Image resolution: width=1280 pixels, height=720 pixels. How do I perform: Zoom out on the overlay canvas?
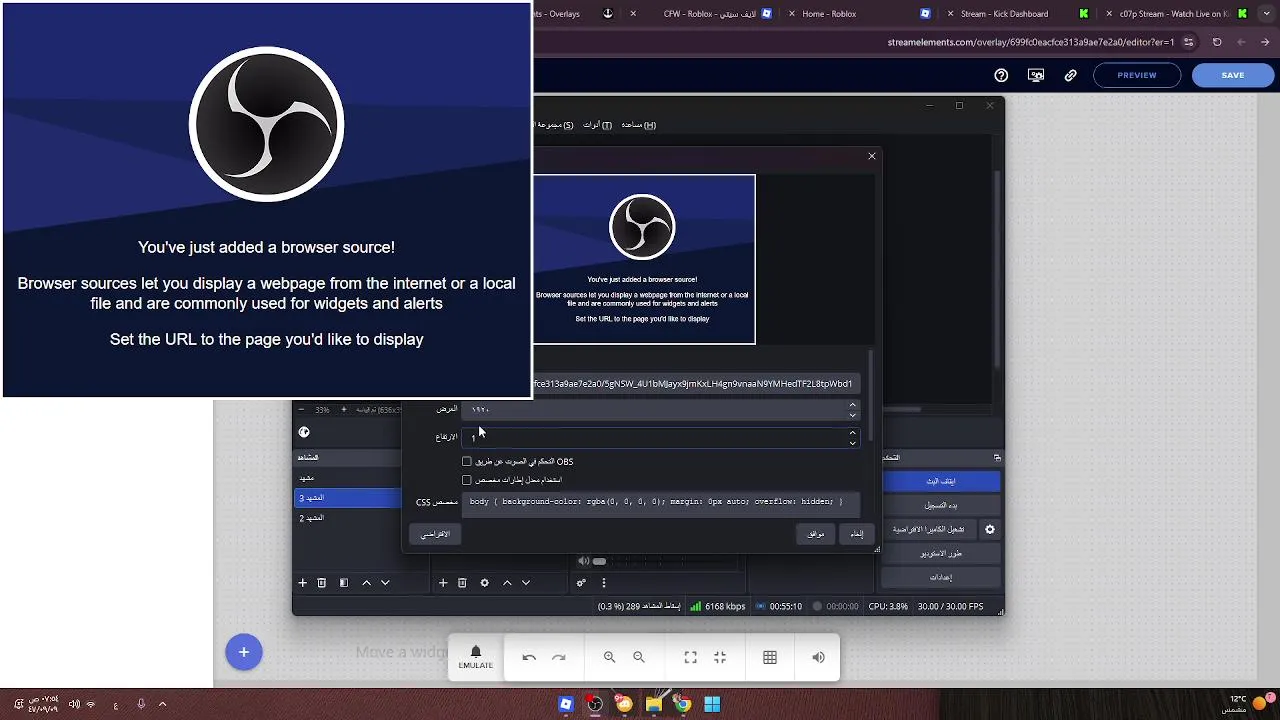639,657
